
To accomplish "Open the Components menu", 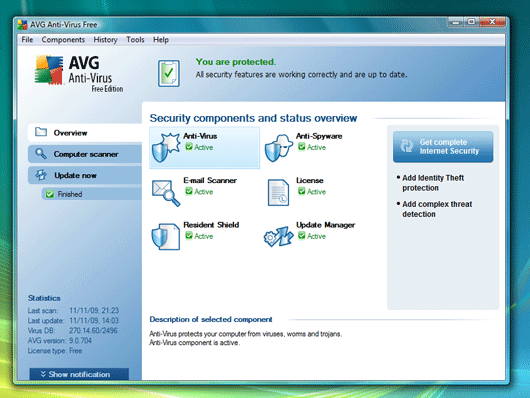I will tap(63, 40).
